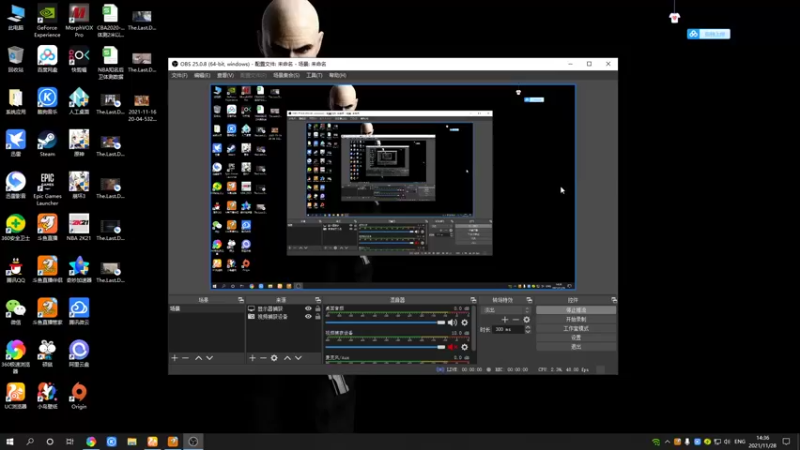Open source properties with the gear icon
The width and height of the screenshot is (800, 450).
[274, 358]
